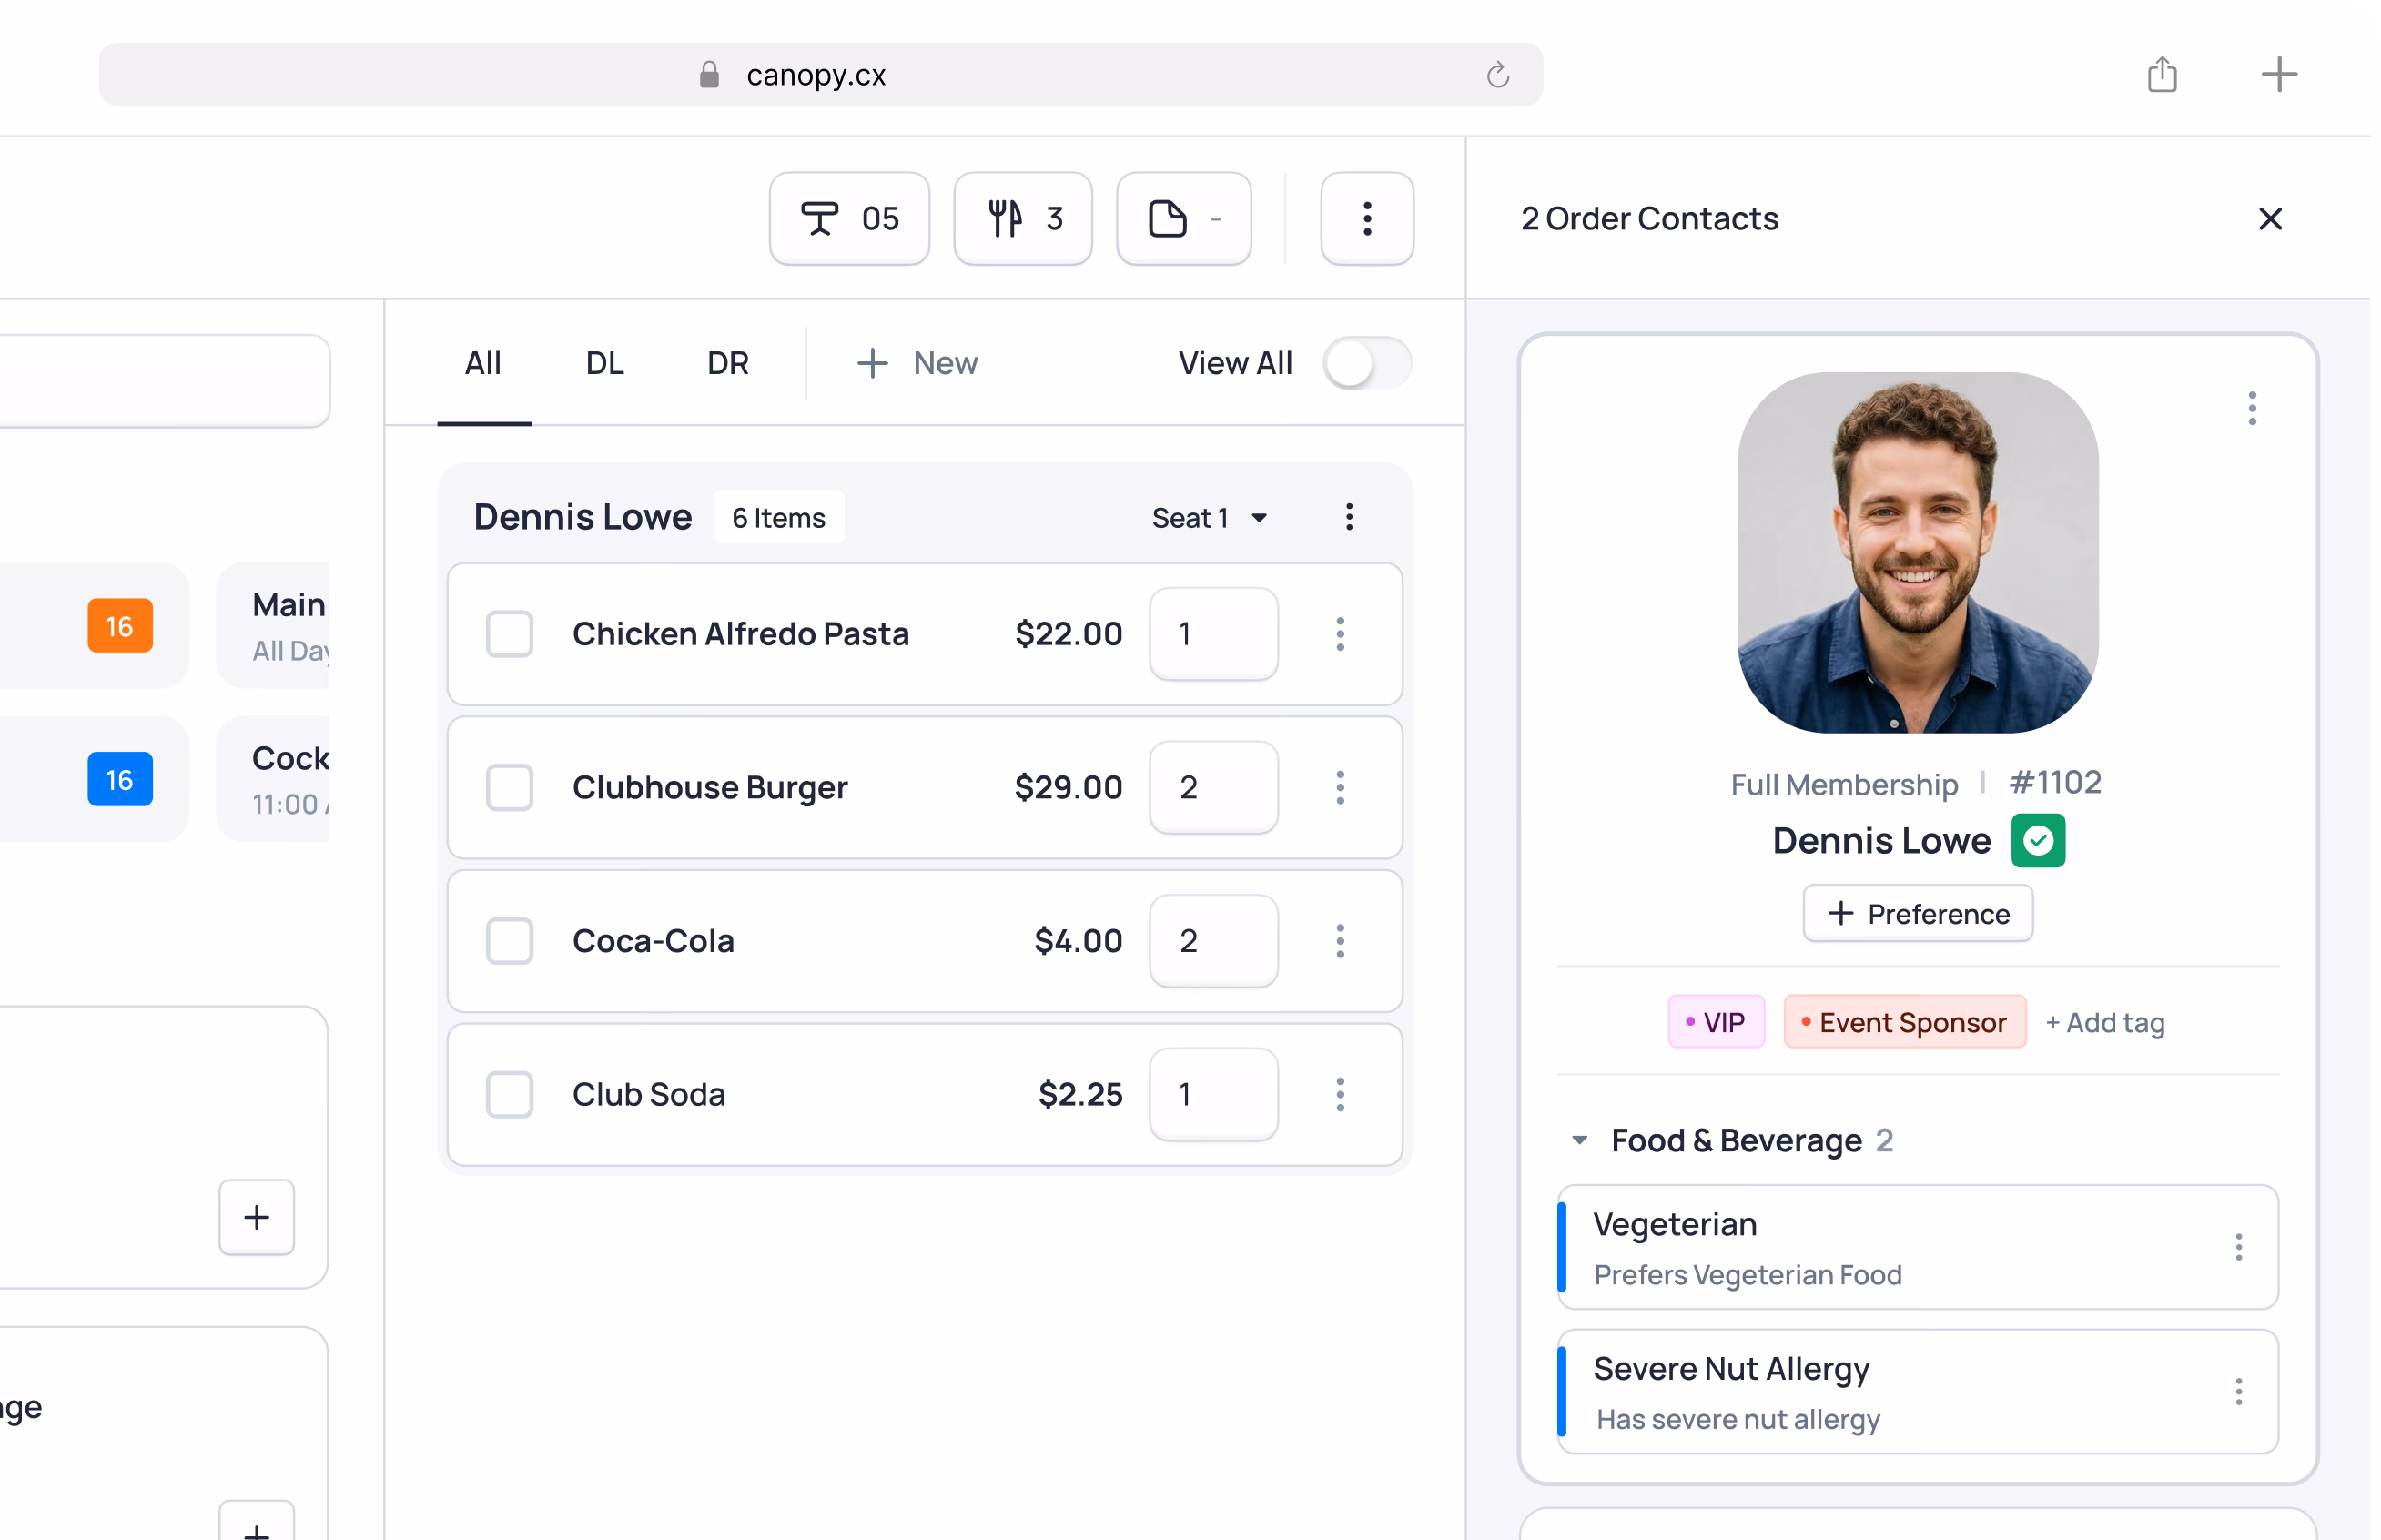This screenshot has width=2381, height=1540.
Task: Click New to add a tab
Action: 917,363
